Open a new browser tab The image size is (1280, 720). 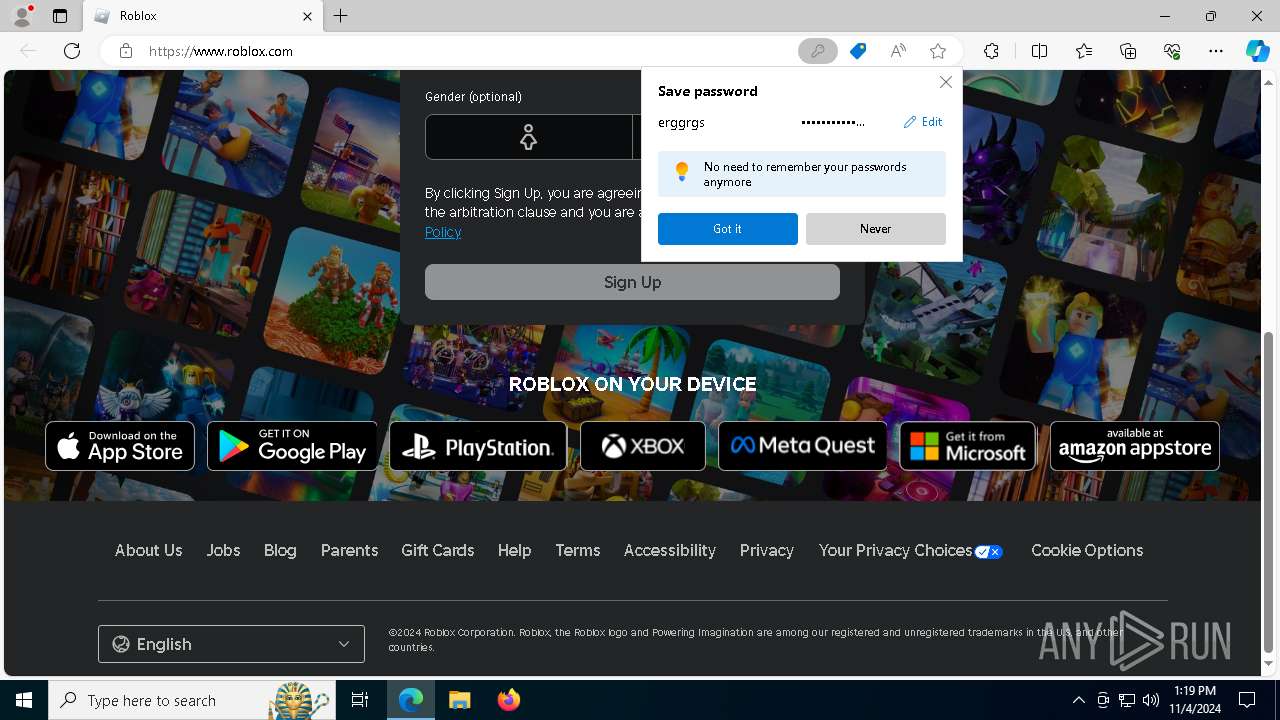(341, 16)
